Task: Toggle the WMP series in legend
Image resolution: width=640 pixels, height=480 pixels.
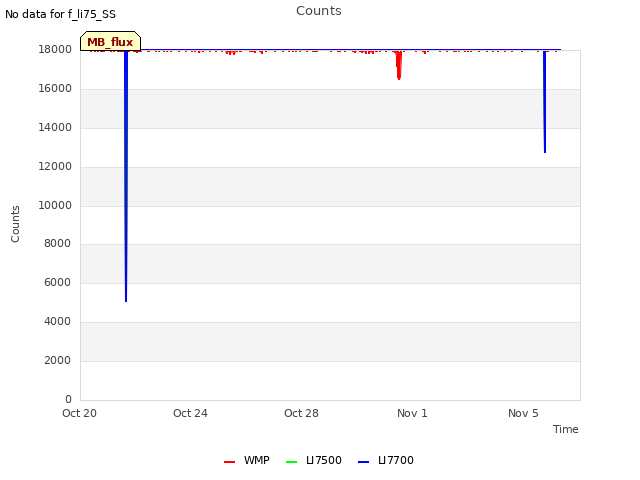Action: click(x=247, y=460)
